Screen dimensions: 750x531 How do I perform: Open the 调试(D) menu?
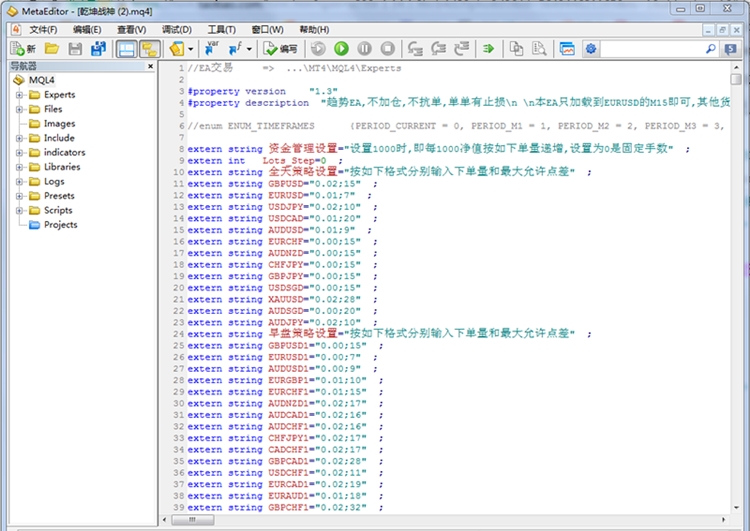[176, 30]
